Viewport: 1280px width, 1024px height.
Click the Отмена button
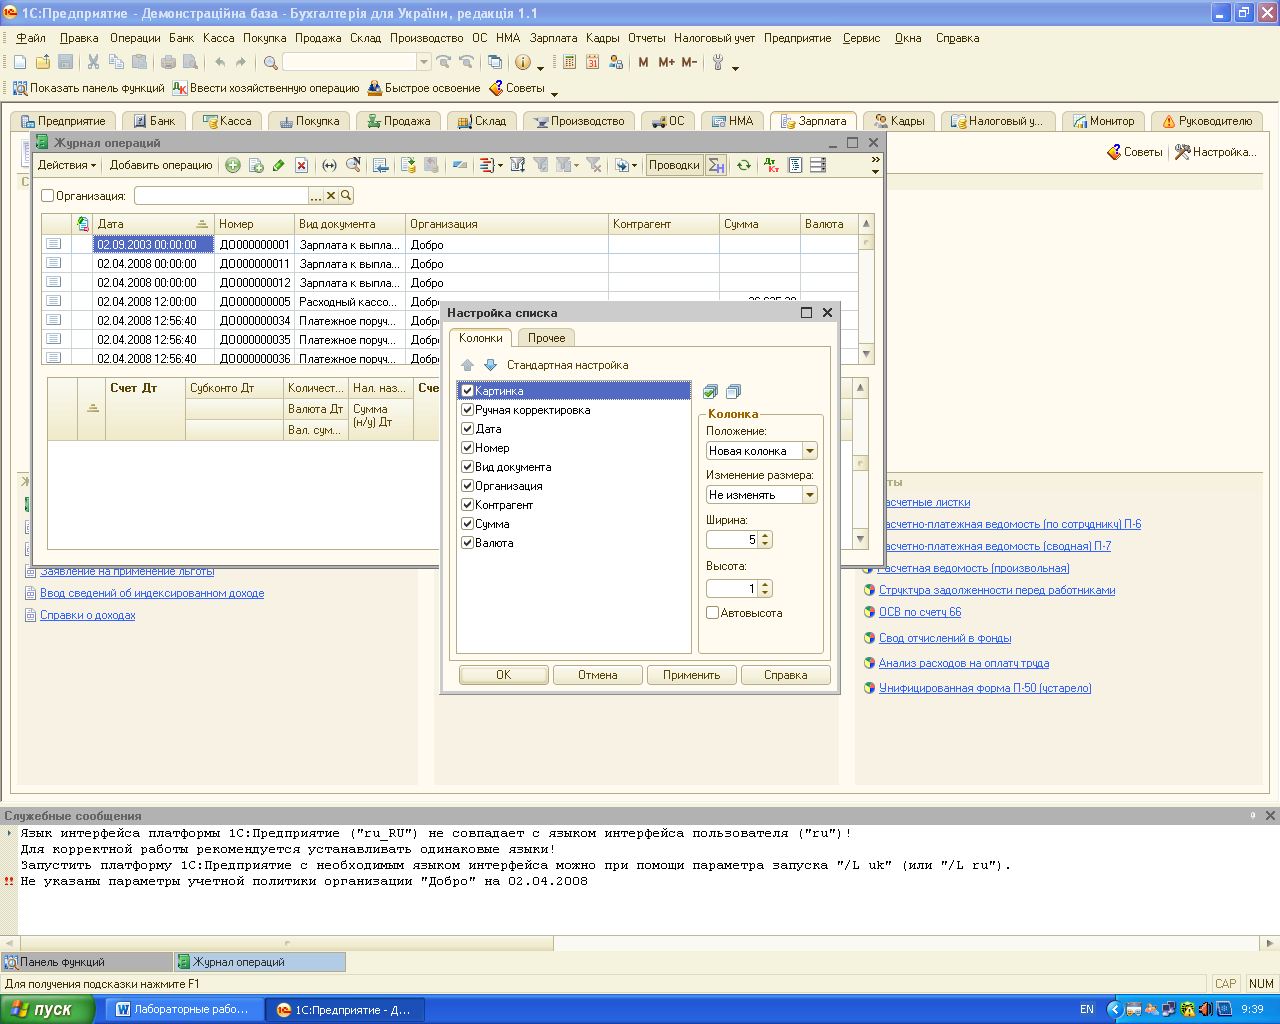click(x=598, y=675)
